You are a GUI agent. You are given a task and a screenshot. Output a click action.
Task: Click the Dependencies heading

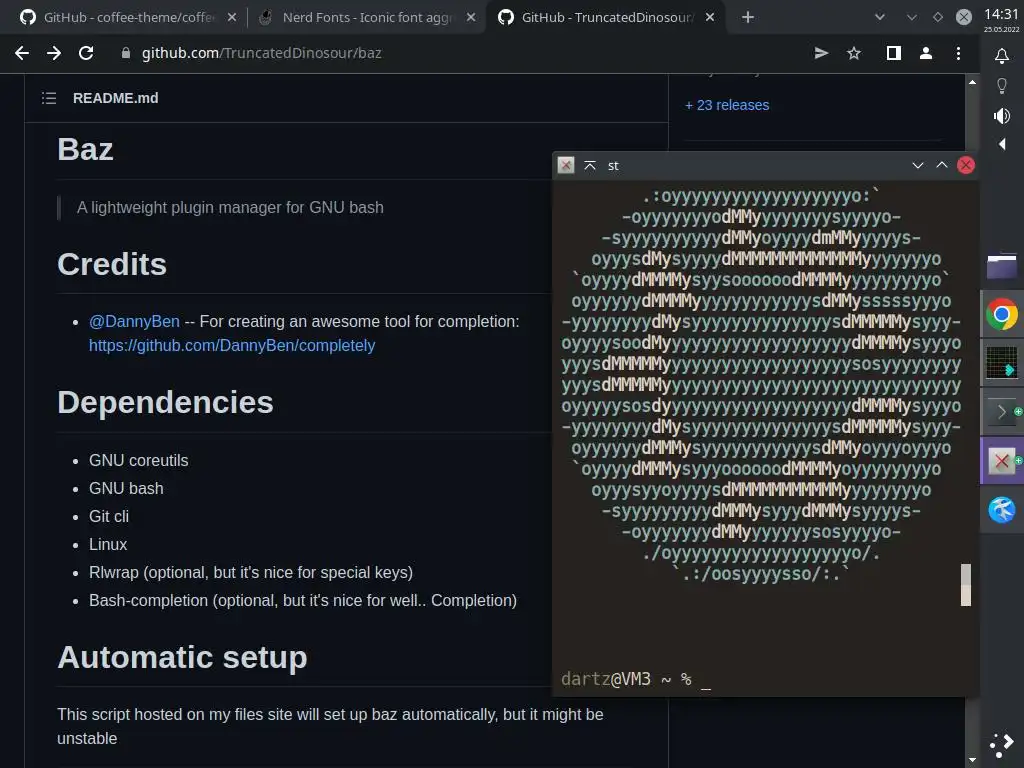click(x=165, y=402)
